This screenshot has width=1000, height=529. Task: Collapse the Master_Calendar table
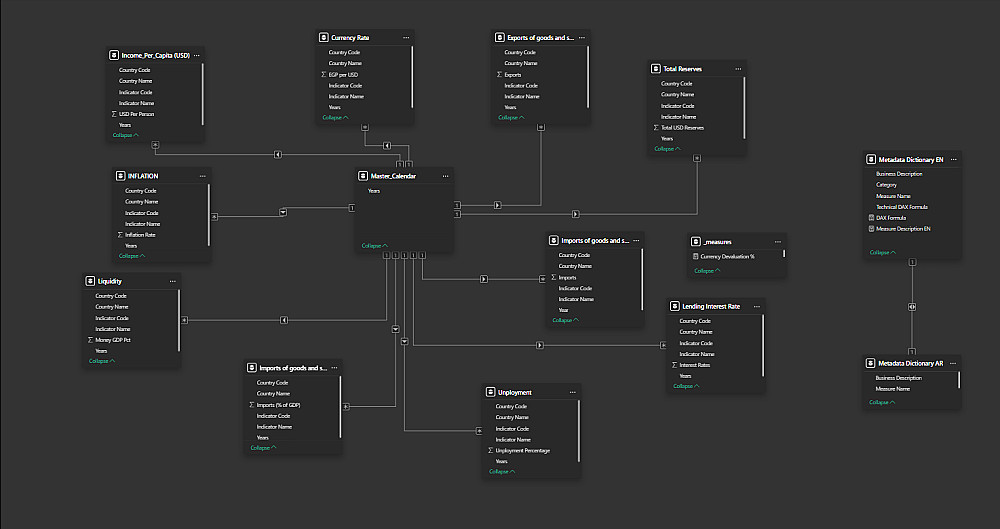(x=374, y=246)
